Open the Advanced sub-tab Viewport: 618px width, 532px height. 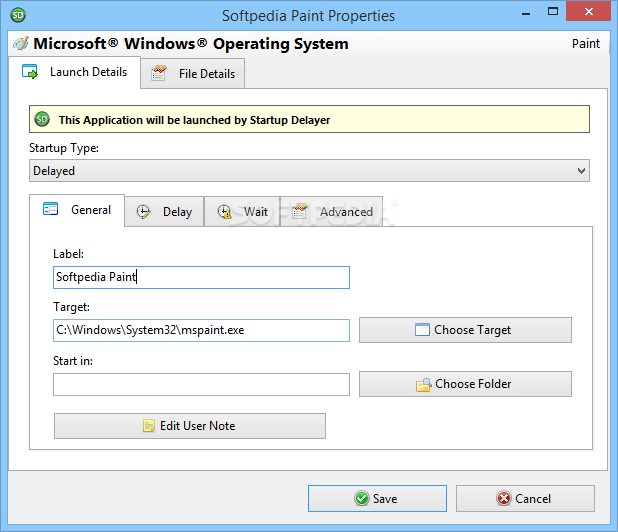[x=331, y=212]
